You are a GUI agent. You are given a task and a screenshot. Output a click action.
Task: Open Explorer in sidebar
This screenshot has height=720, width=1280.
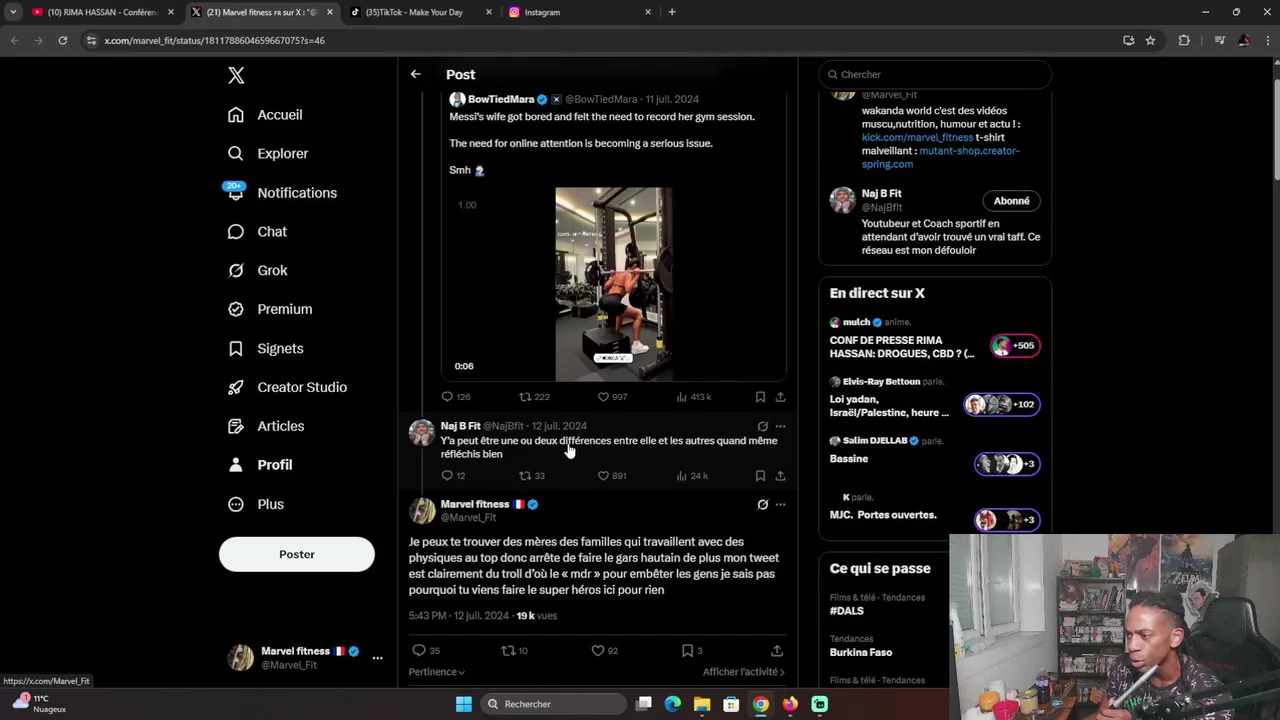(x=267, y=154)
